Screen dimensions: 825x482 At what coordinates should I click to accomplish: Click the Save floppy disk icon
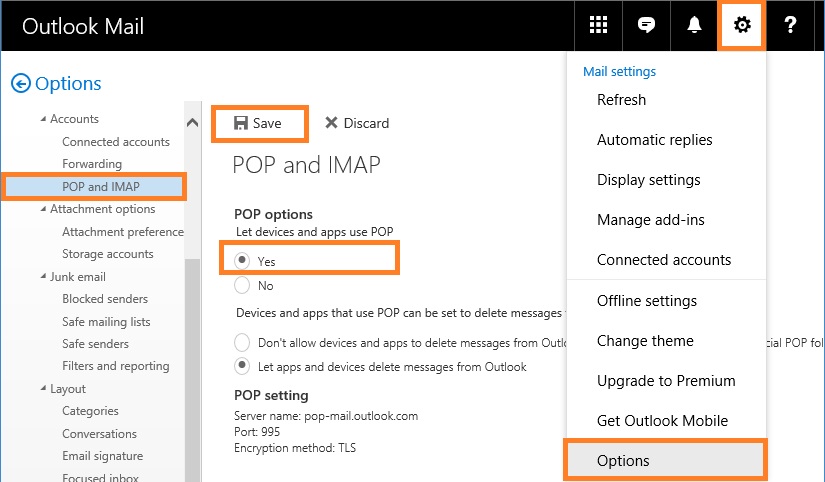coord(240,123)
